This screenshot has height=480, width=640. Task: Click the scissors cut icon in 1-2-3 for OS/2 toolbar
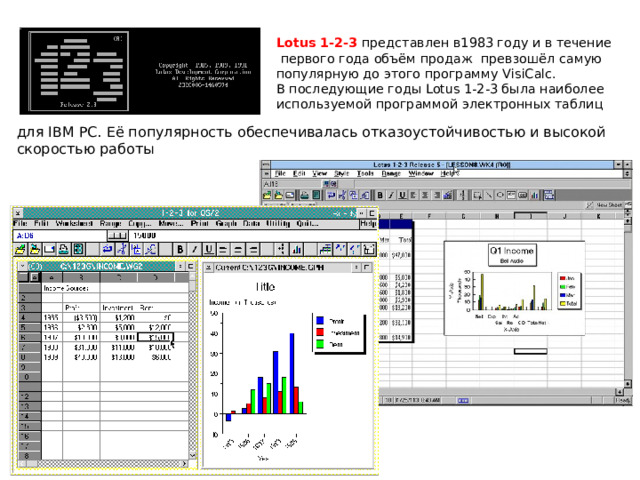(x=122, y=249)
